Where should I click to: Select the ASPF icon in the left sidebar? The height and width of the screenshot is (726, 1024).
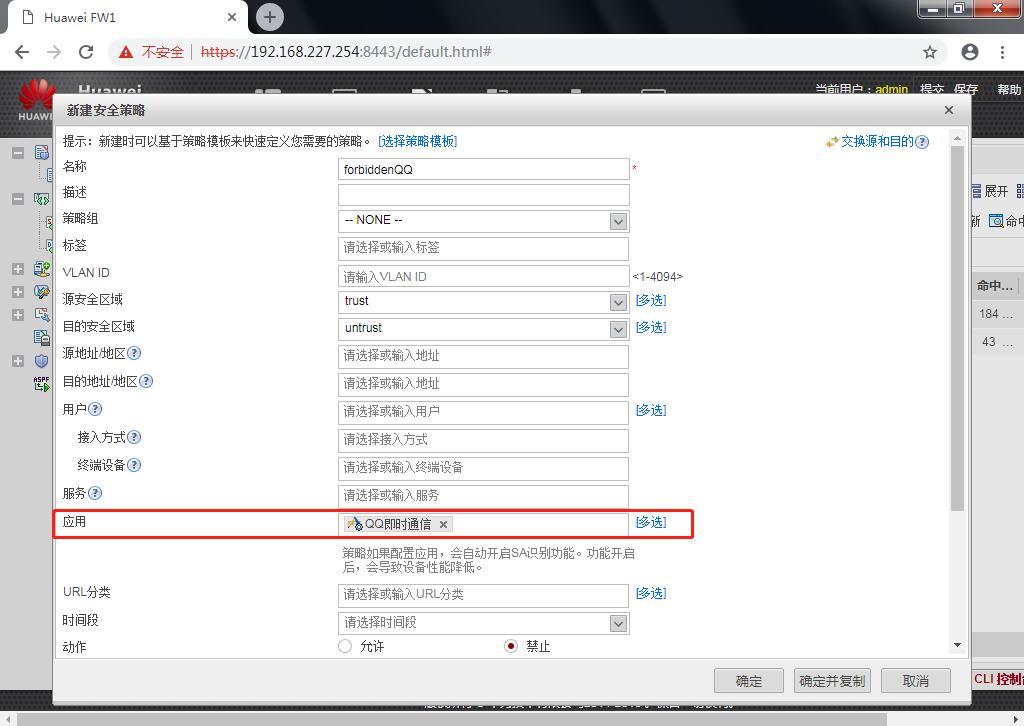coord(41,382)
